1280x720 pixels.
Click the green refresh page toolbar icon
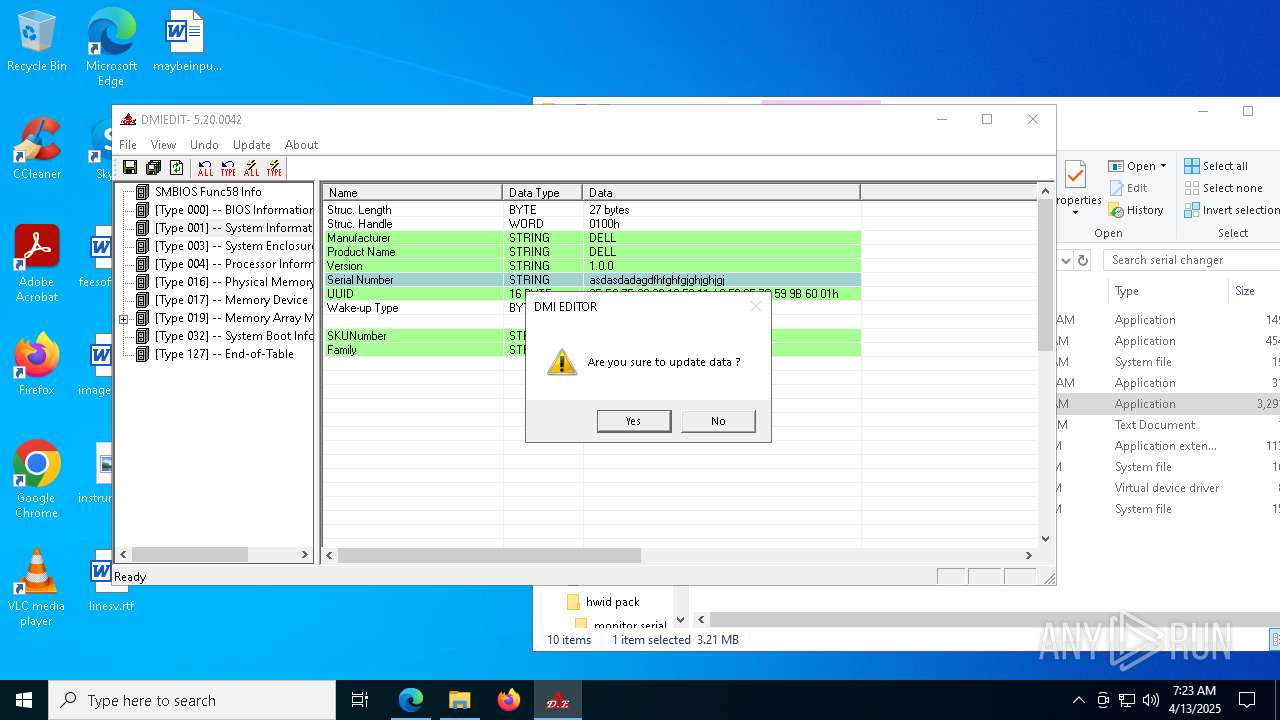pos(176,168)
